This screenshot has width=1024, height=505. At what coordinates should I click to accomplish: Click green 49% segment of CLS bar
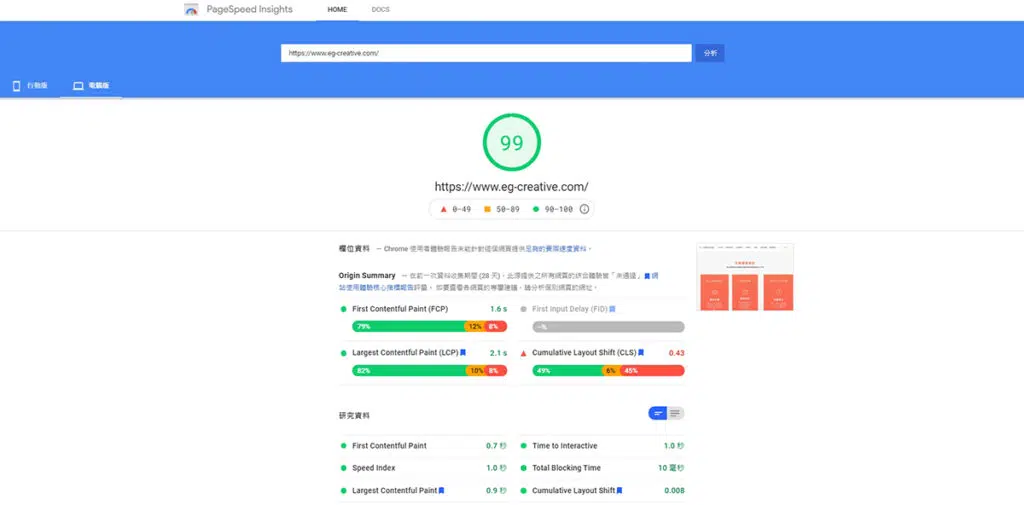click(x=567, y=370)
